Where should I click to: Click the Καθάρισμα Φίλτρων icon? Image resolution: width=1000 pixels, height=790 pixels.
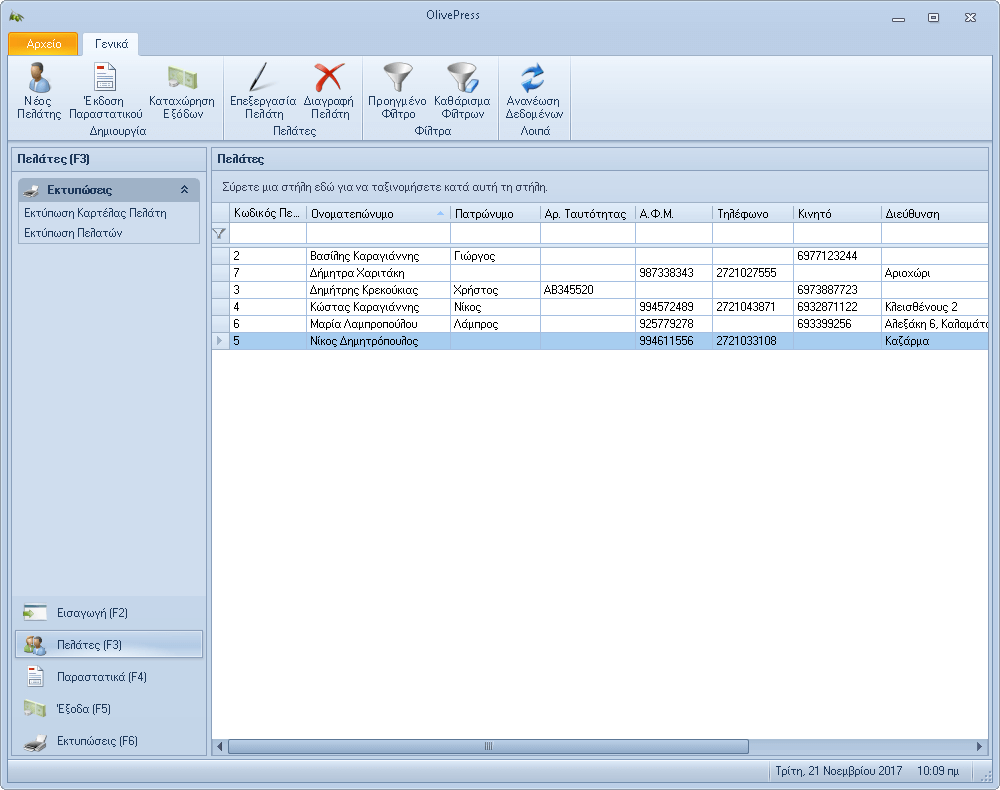(x=462, y=78)
